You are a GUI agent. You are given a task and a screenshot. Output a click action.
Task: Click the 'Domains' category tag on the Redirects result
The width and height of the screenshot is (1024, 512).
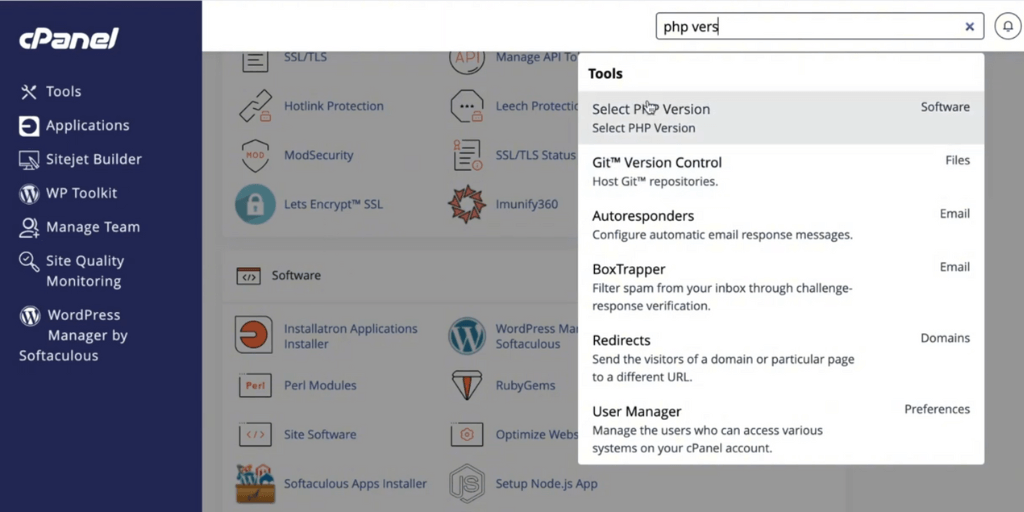tap(945, 338)
